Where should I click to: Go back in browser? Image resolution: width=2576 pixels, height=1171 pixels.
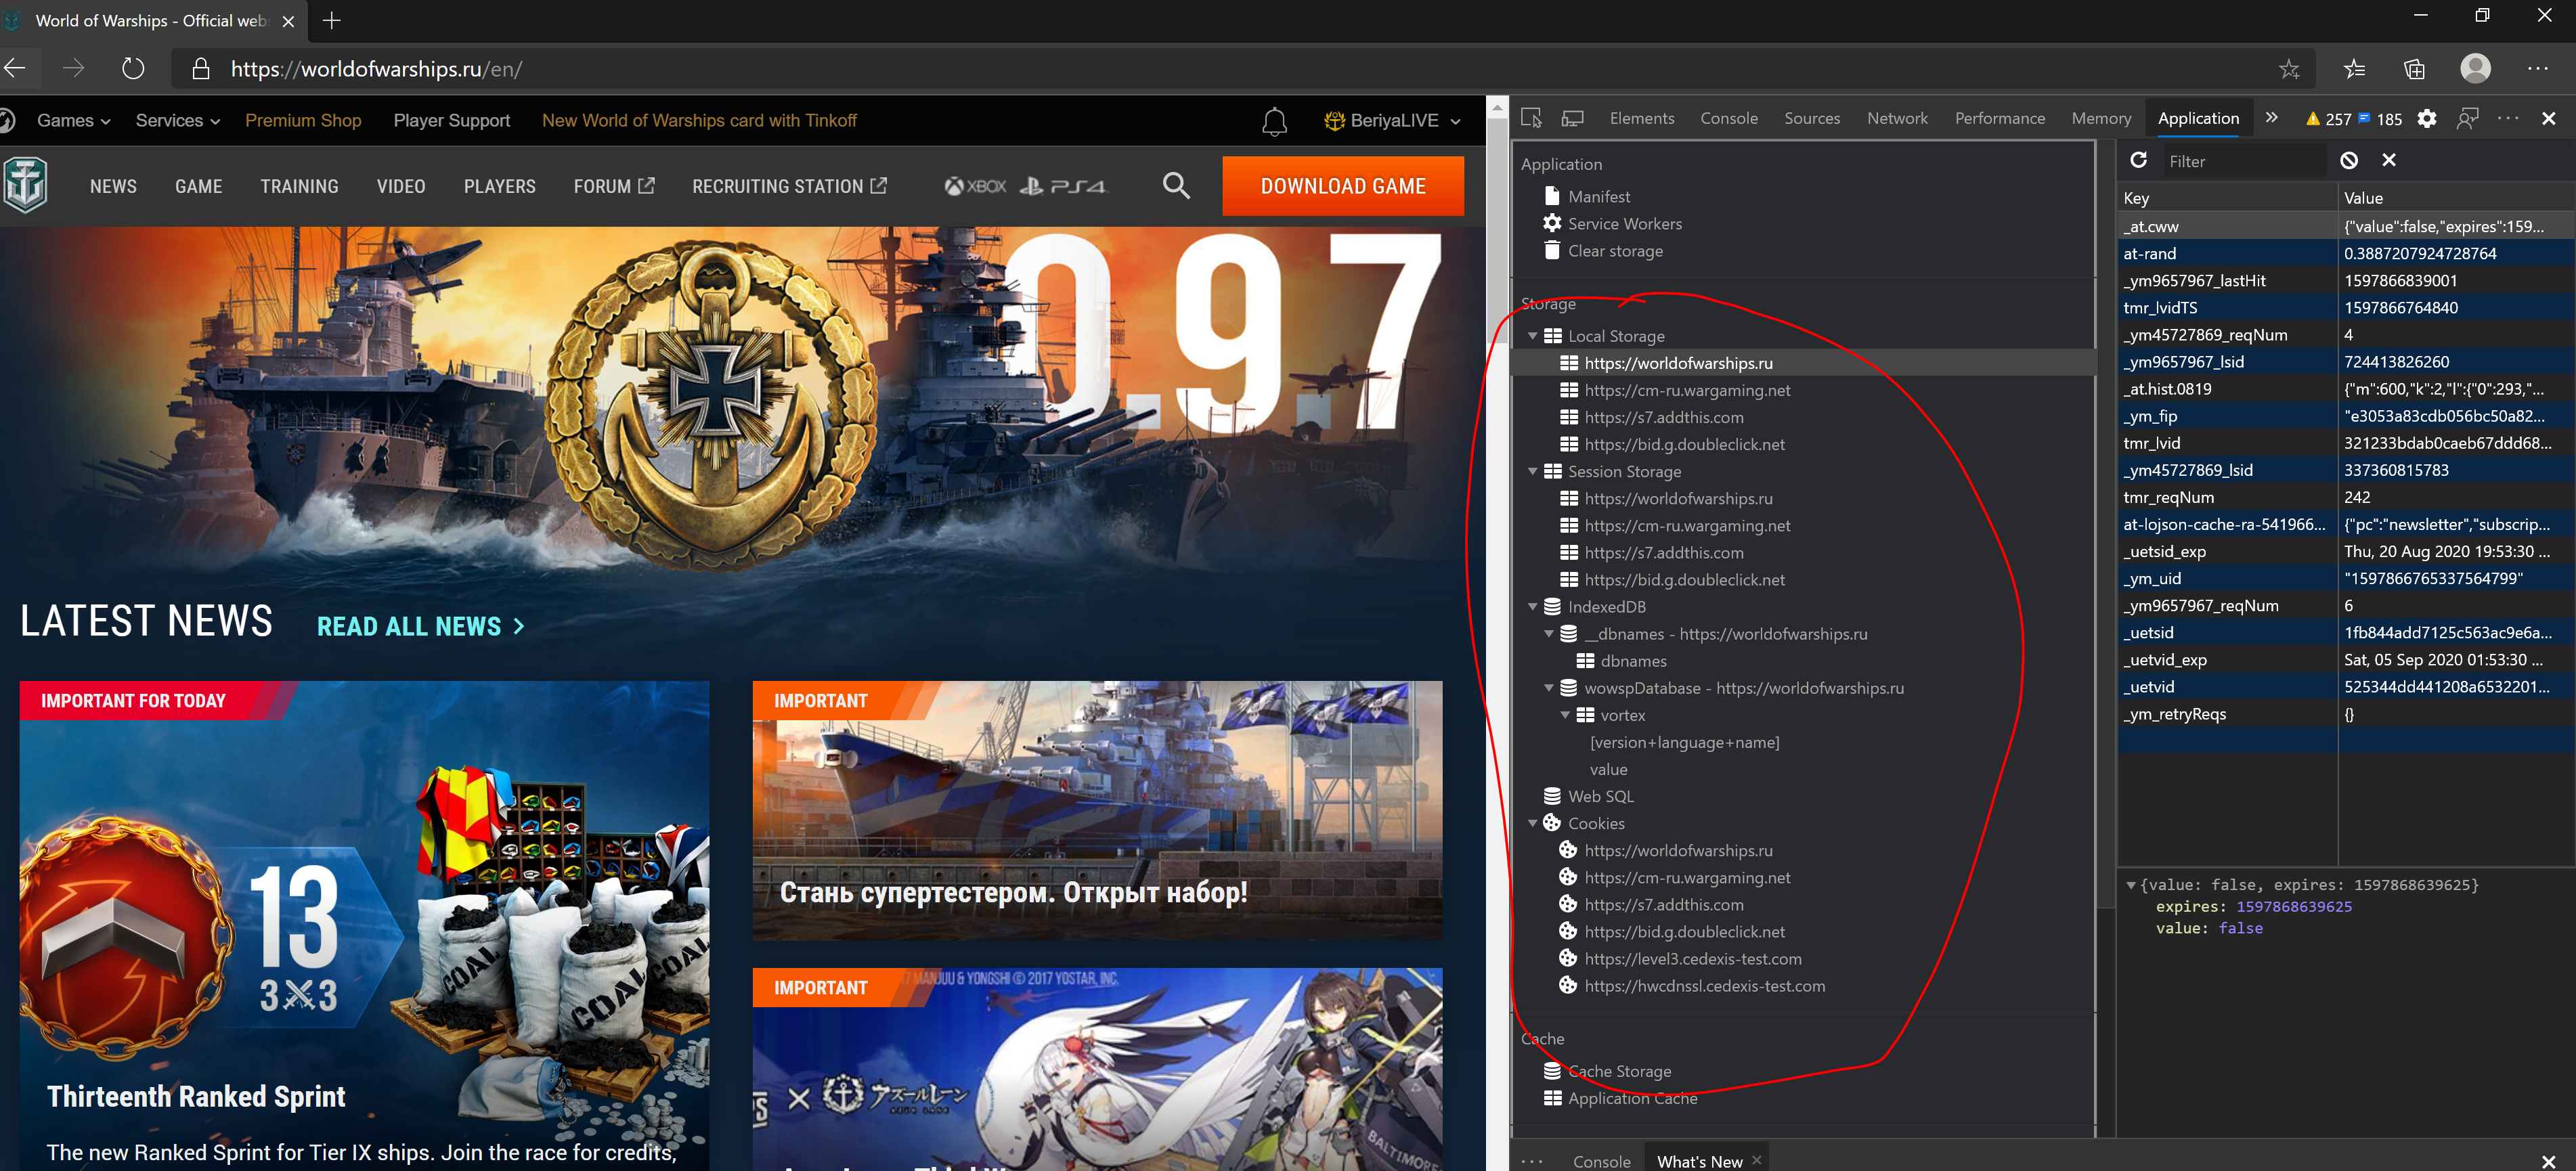coord(15,69)
